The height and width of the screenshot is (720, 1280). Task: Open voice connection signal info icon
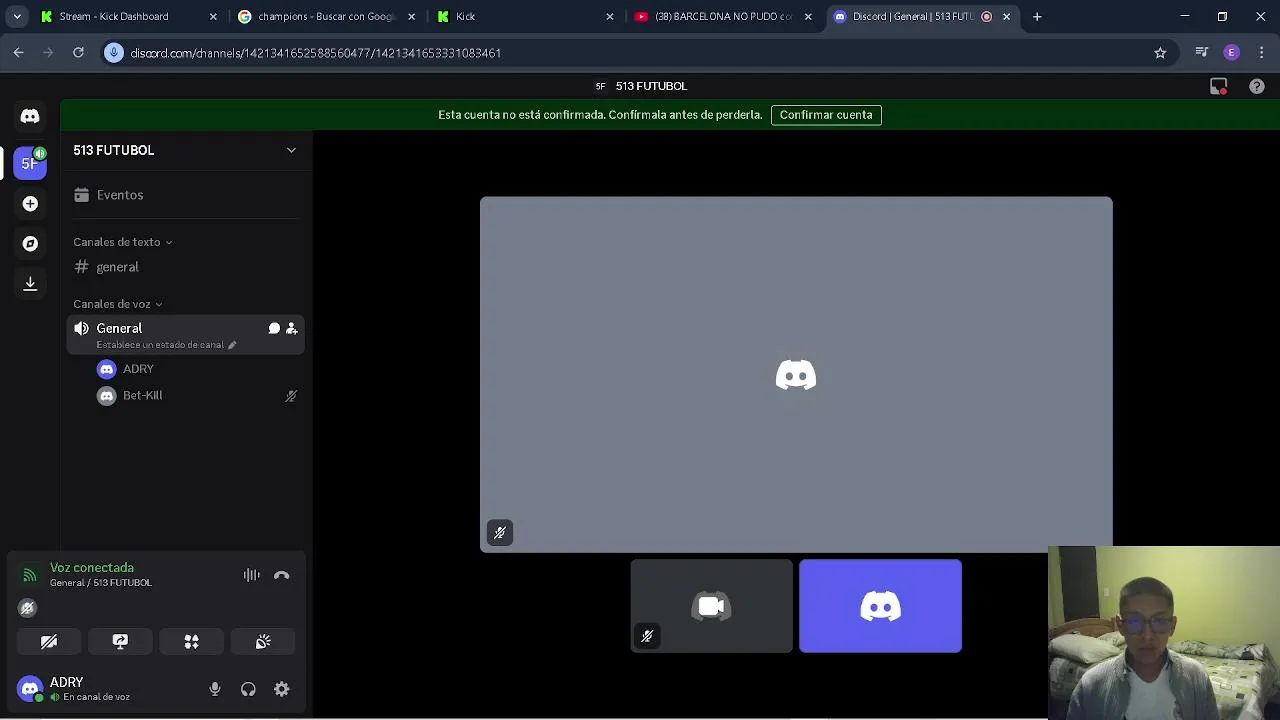29,575
